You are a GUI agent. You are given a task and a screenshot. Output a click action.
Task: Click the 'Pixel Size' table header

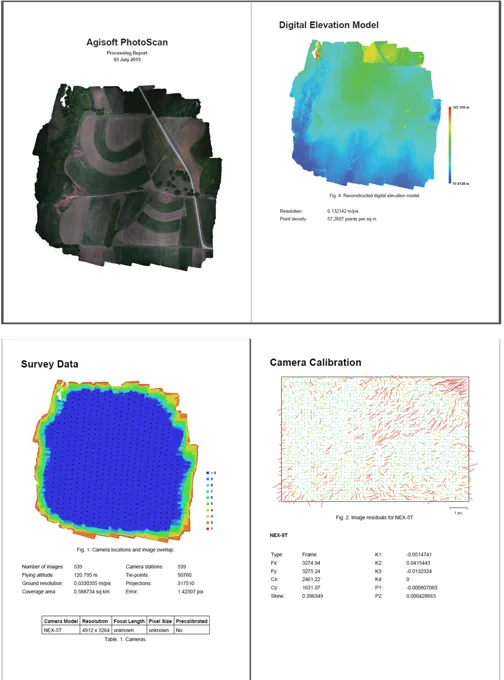[160, 621]
